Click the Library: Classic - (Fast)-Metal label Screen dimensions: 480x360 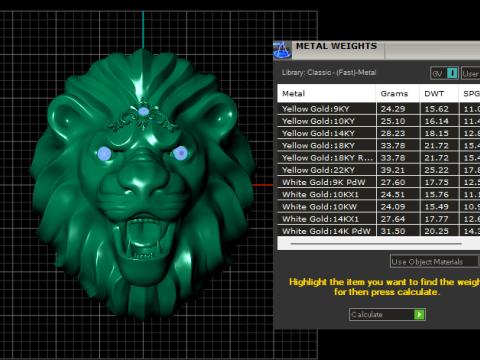(x=329, y=72)
